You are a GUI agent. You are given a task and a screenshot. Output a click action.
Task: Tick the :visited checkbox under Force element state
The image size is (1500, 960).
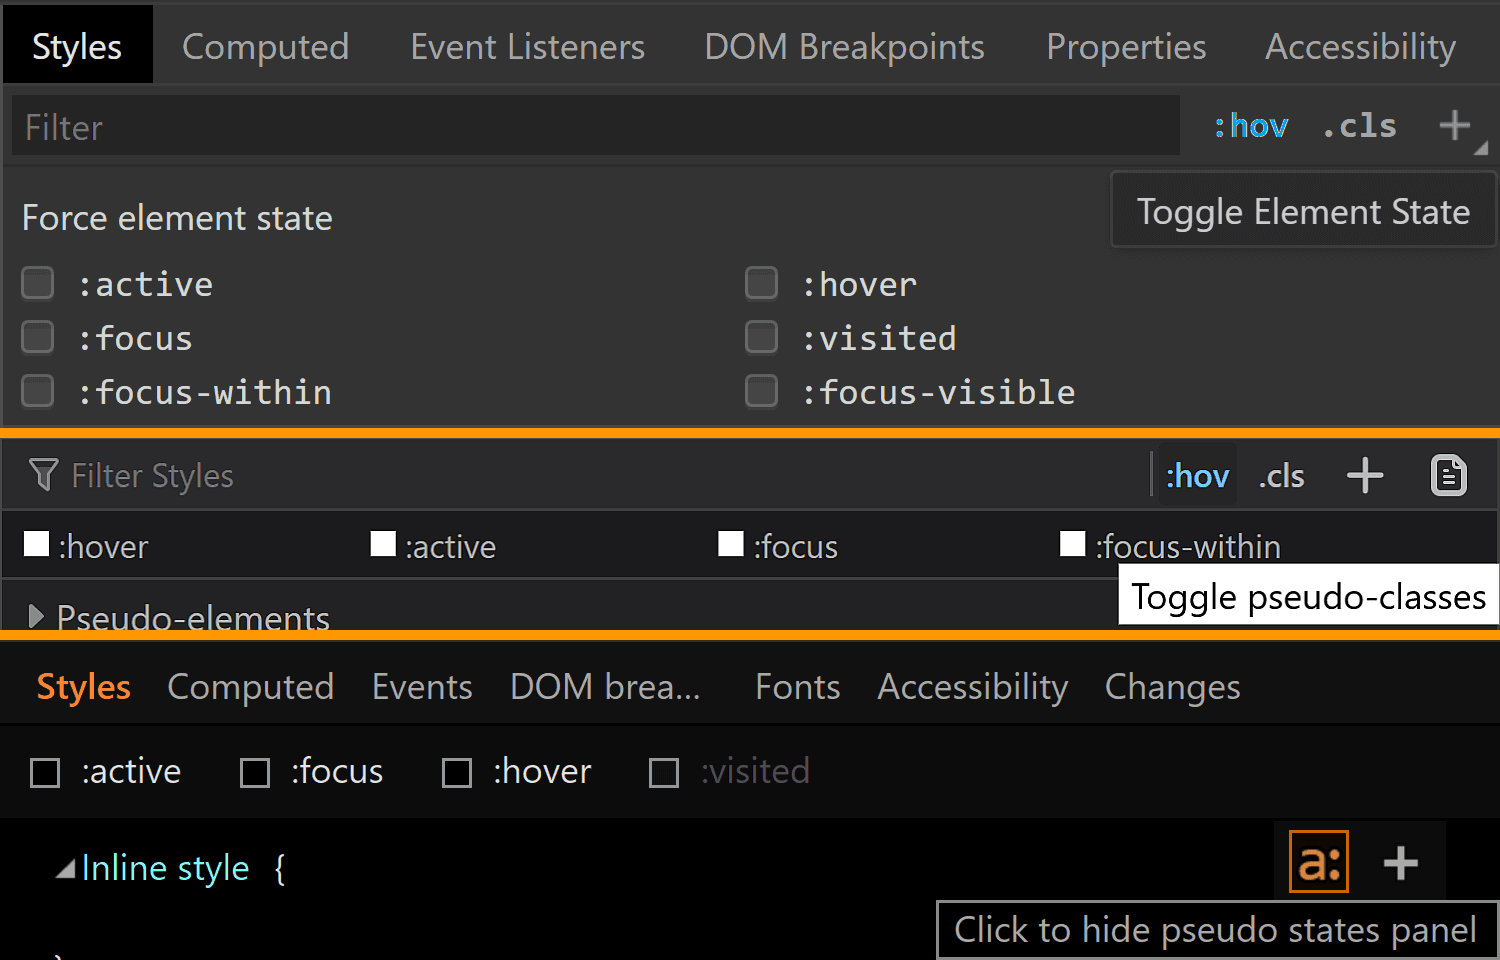[762, 337]
